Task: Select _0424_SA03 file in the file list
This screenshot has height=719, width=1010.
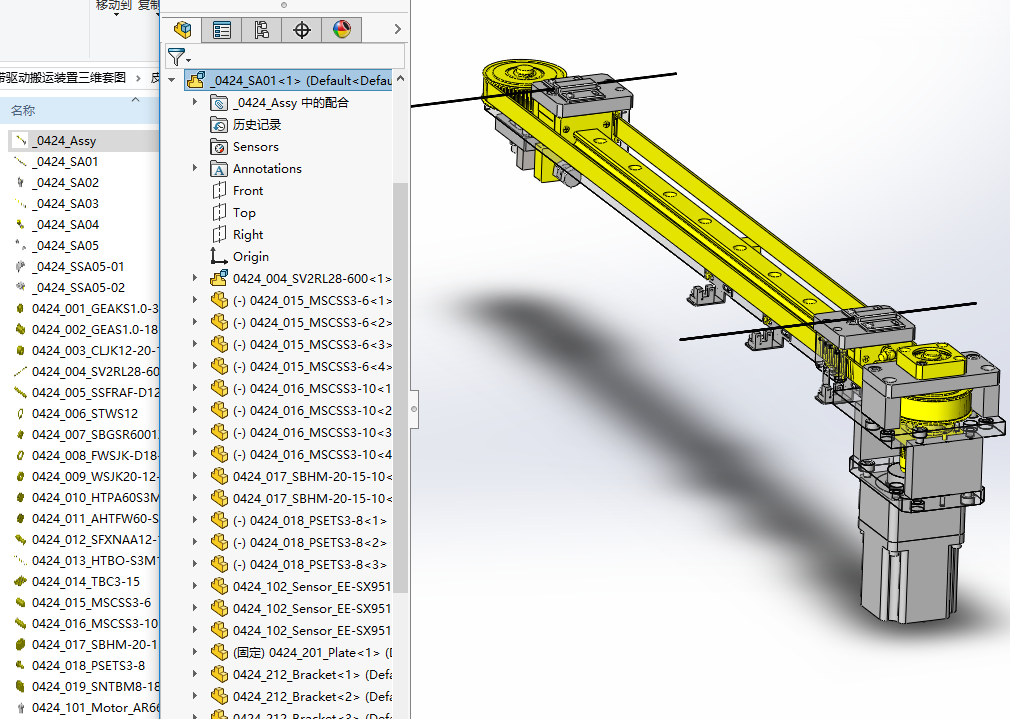Action: pos(65,204)
